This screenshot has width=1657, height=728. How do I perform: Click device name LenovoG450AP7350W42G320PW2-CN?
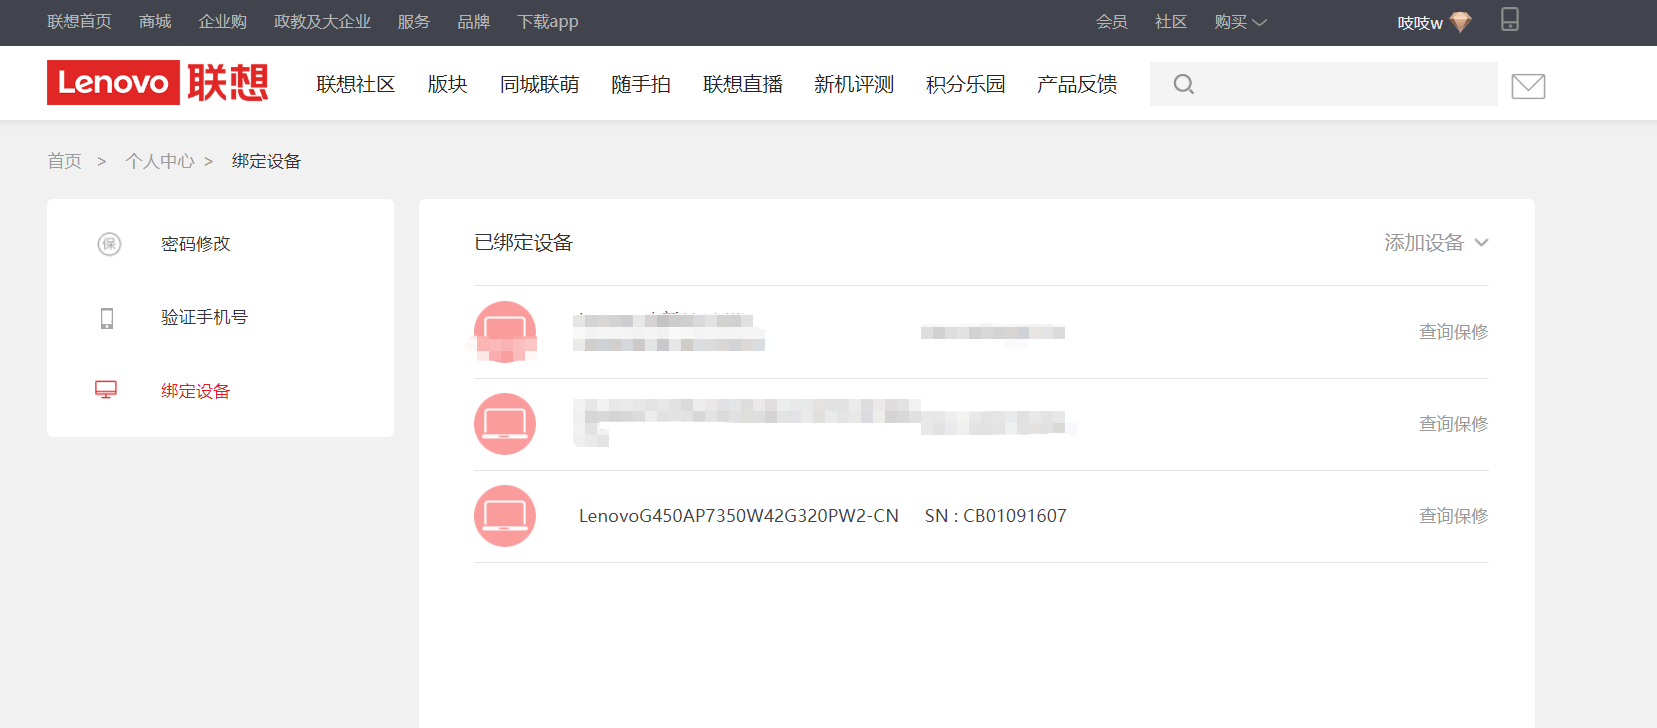coord(739,516)
